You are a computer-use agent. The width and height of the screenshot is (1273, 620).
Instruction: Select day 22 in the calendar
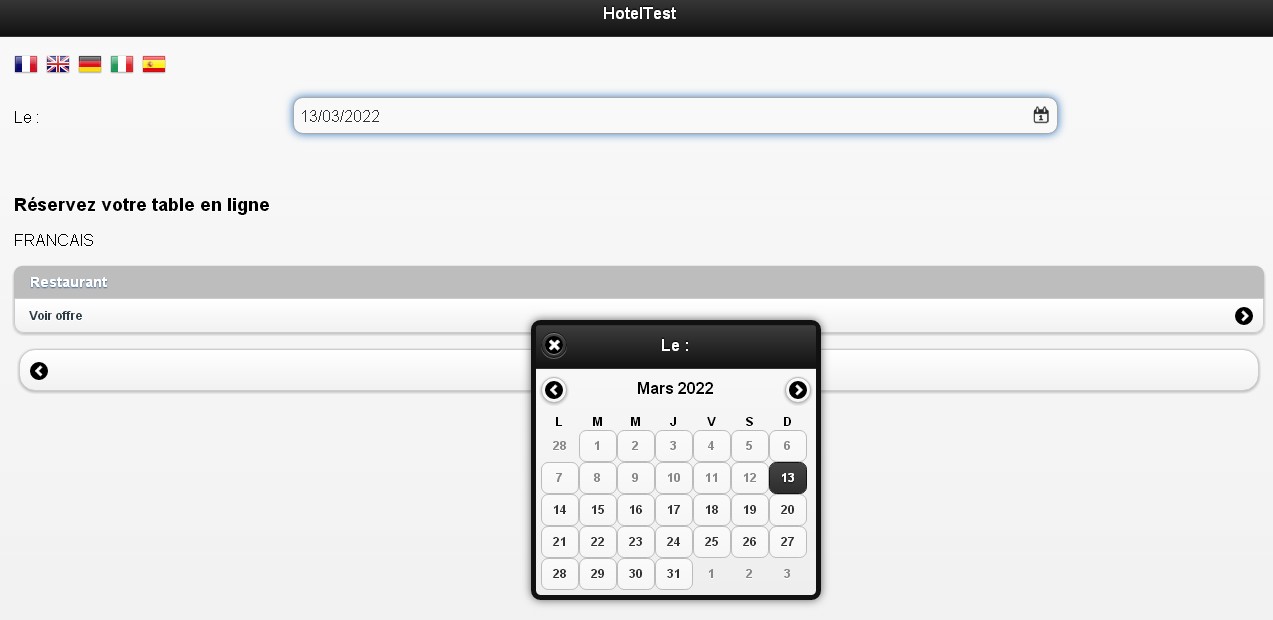tap(598, 542)
